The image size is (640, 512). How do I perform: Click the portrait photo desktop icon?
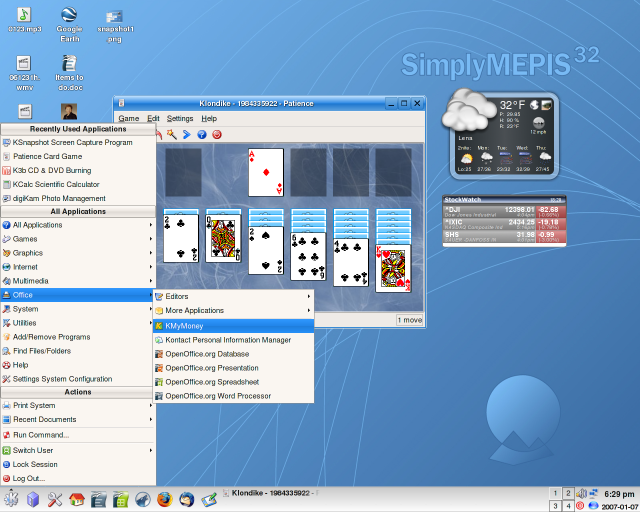coord(69,111)
